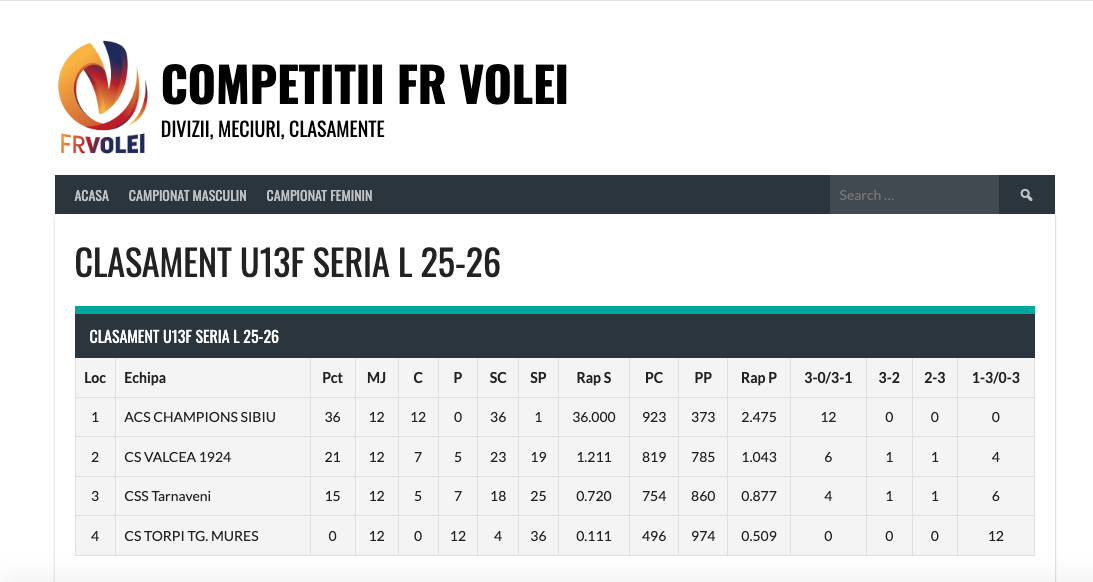
Task: Sort by the Pct column header
Action: [332, 378]
